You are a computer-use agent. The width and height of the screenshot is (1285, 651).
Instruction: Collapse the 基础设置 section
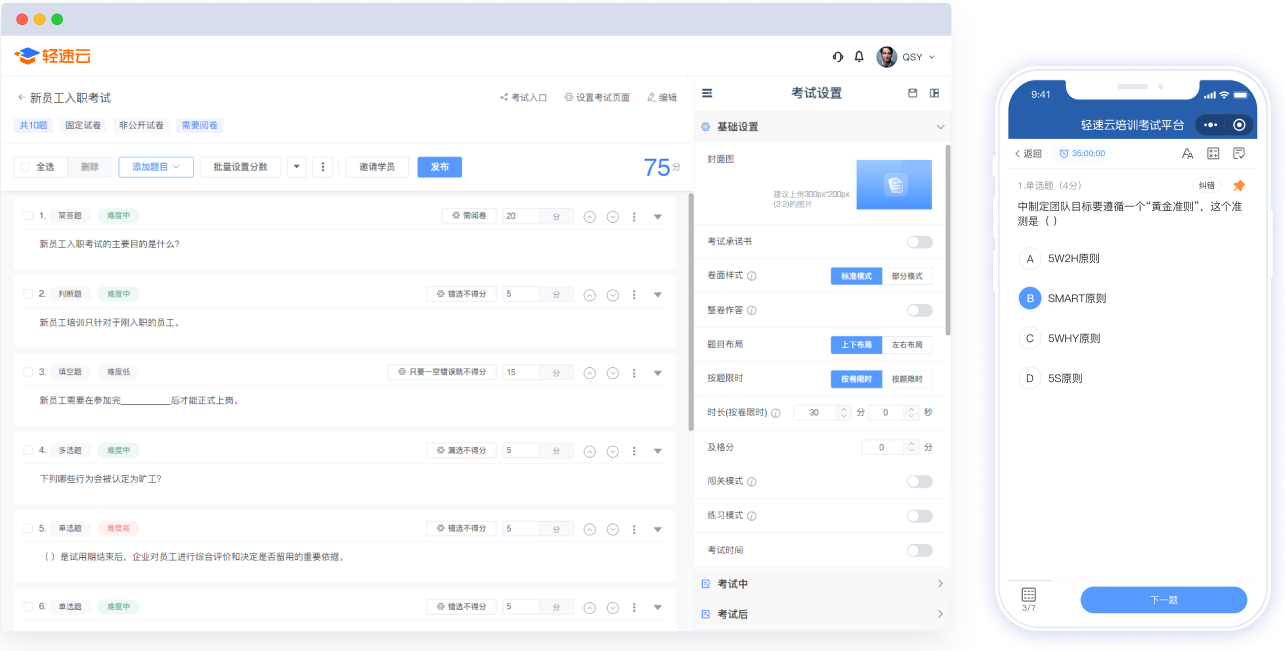click(x=940, y=127)
